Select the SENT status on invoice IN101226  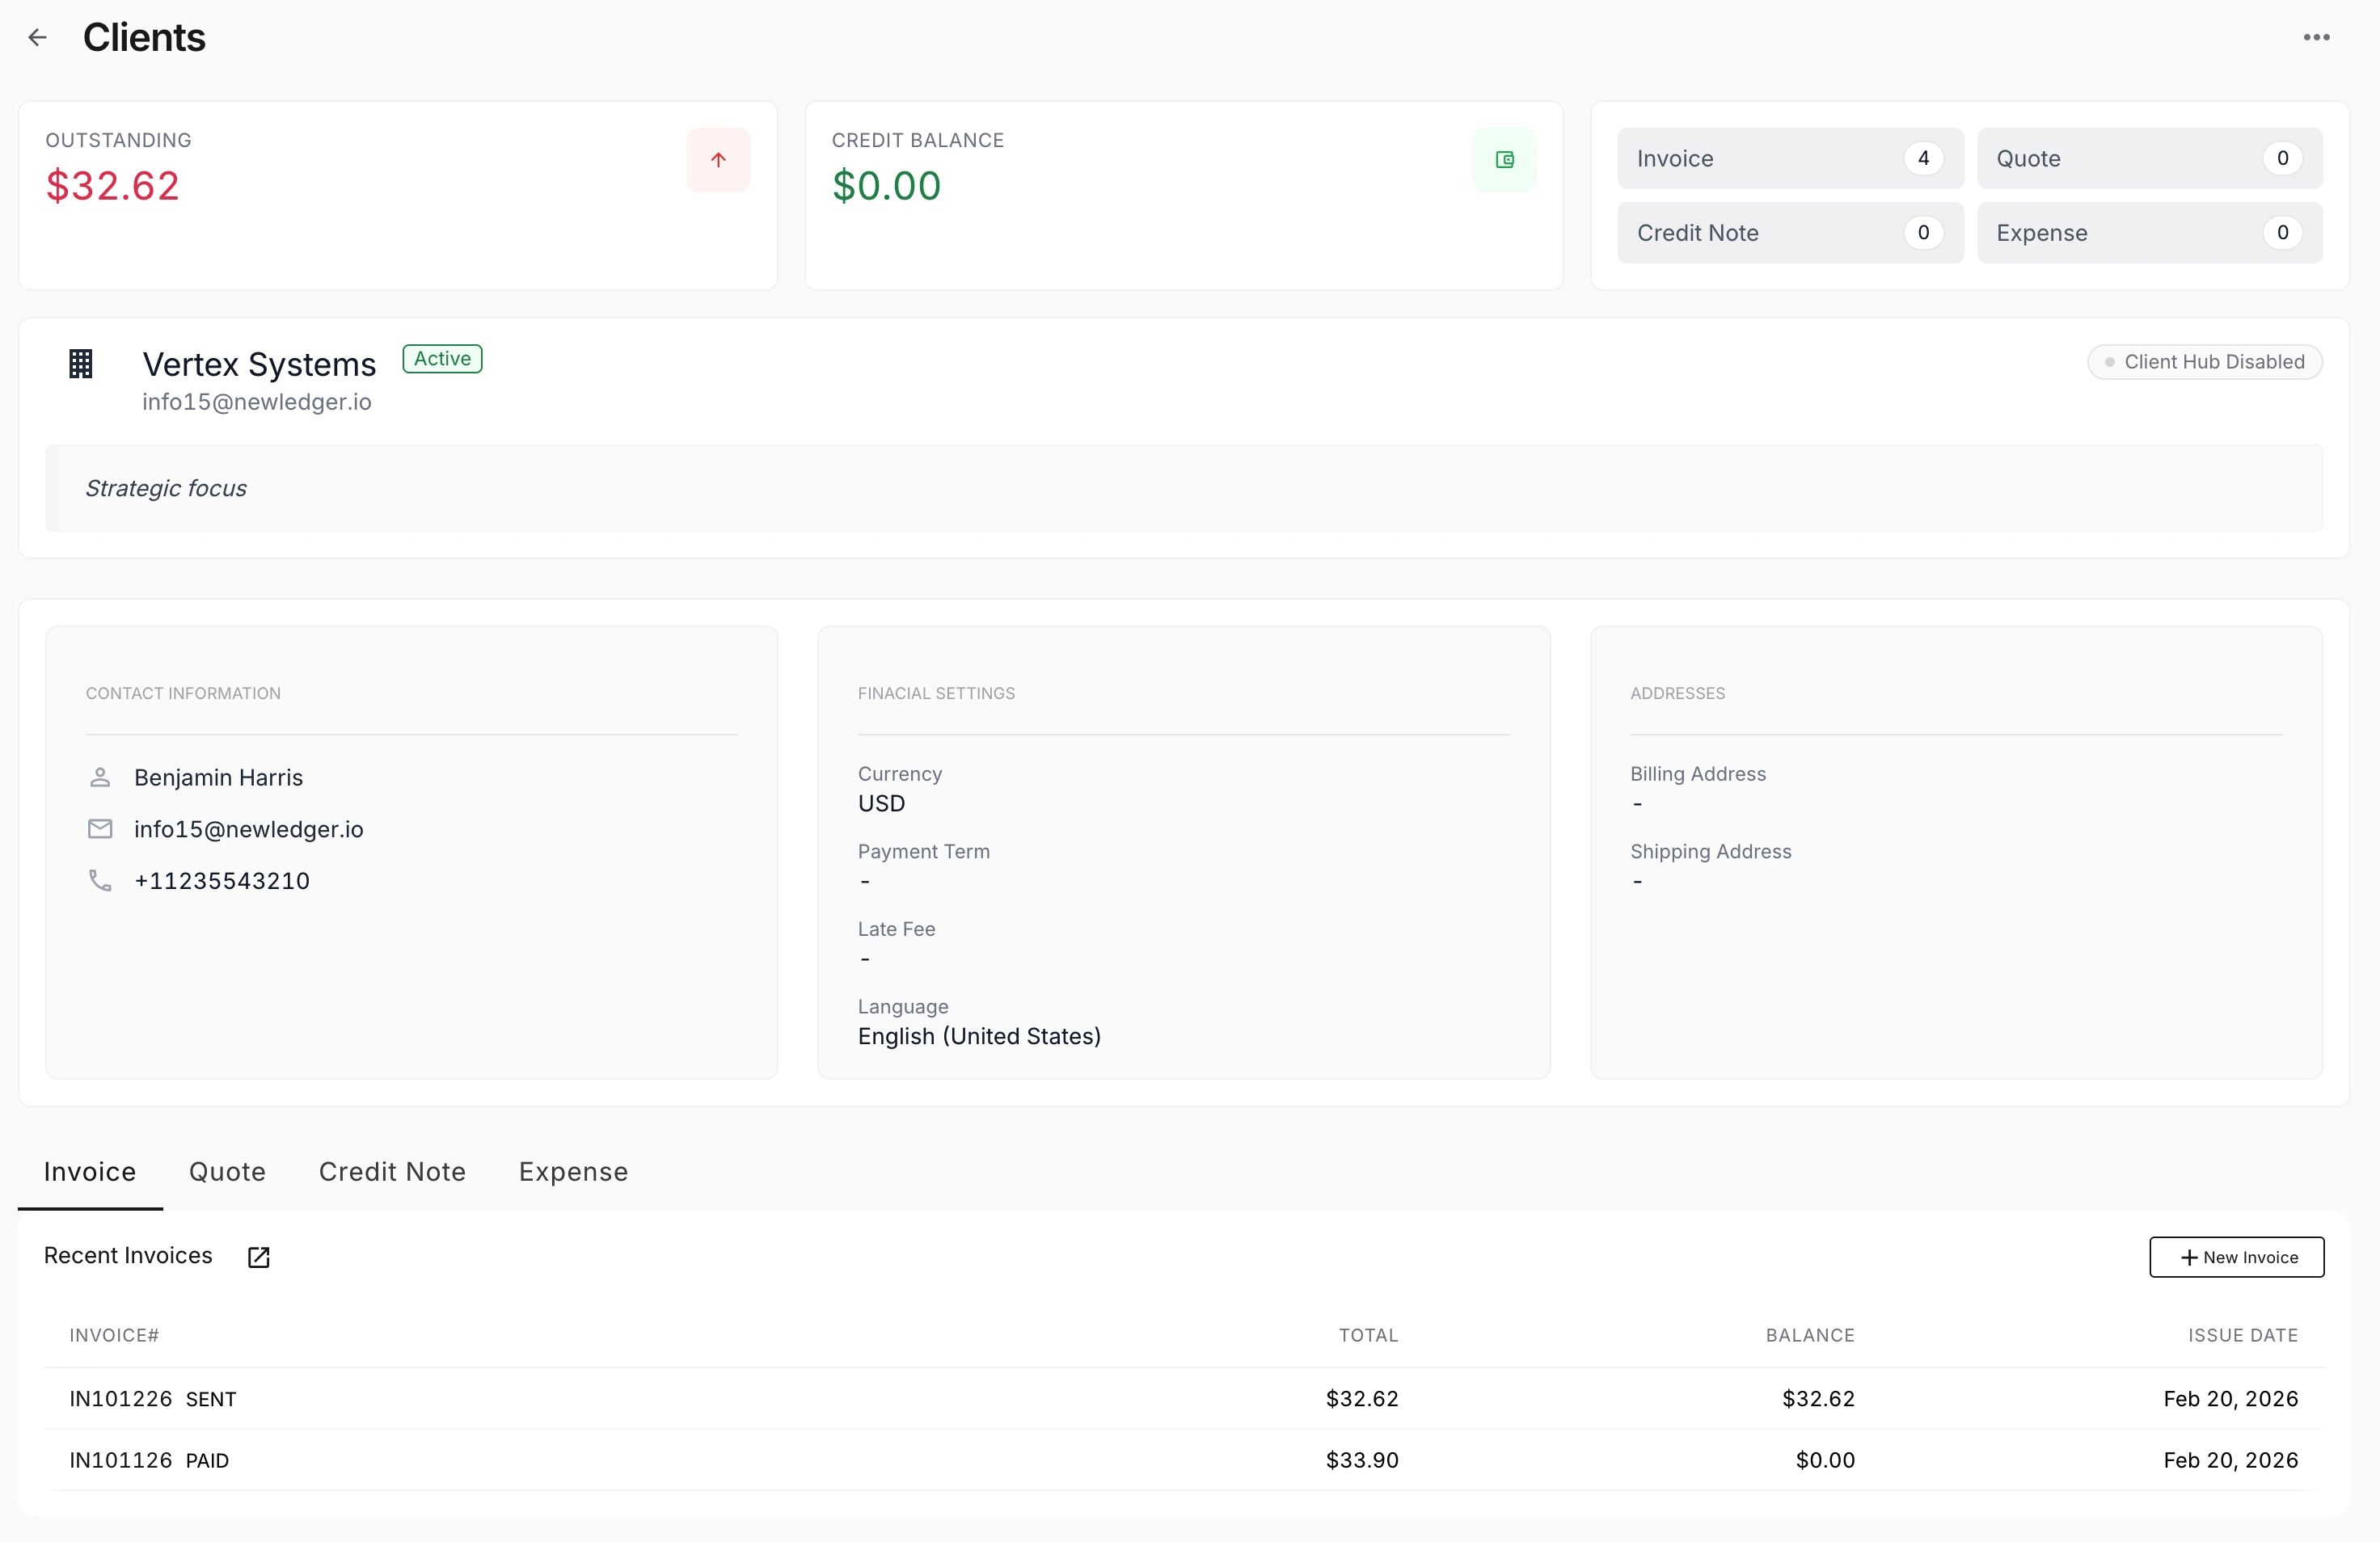coord(211,1399)
